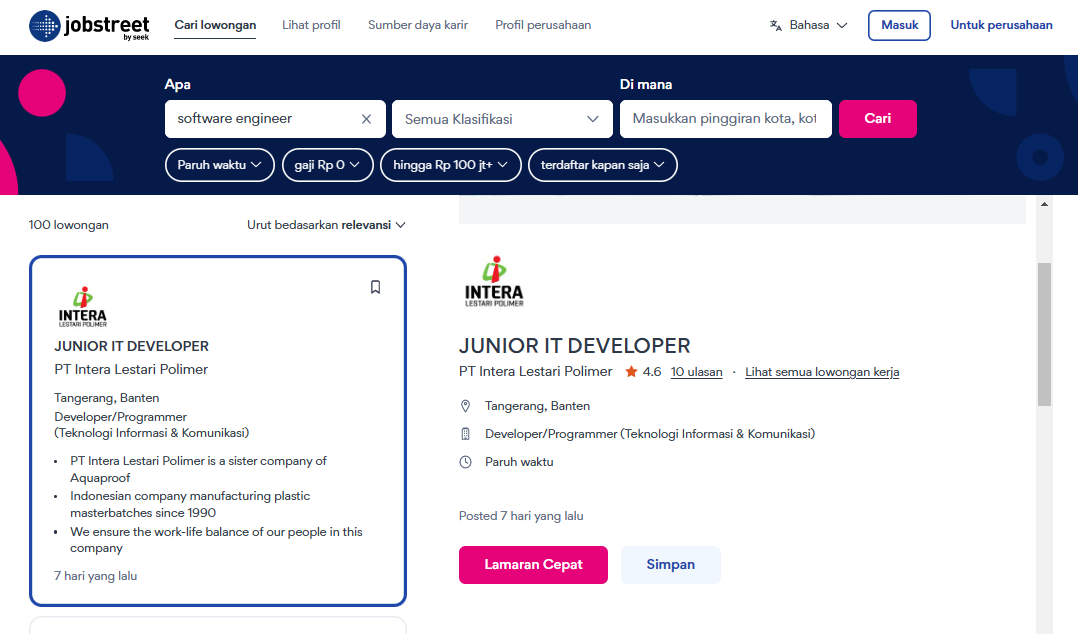Click the job detail scrollbar thumb
This screenshot has height=634, width=1078.
[1044, 334]
